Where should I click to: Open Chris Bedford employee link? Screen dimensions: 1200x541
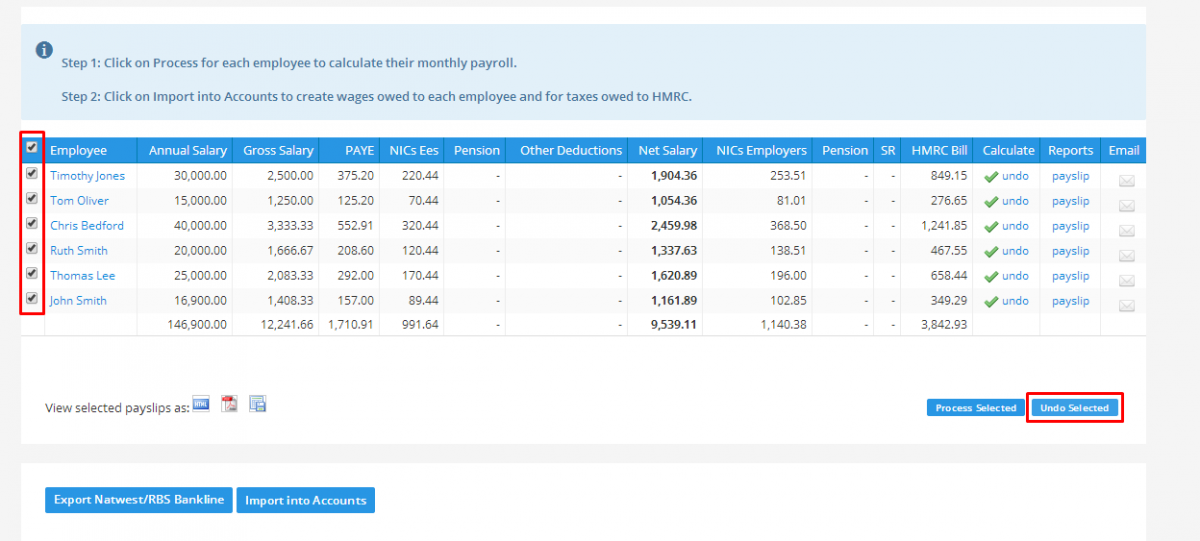(87, 226)
